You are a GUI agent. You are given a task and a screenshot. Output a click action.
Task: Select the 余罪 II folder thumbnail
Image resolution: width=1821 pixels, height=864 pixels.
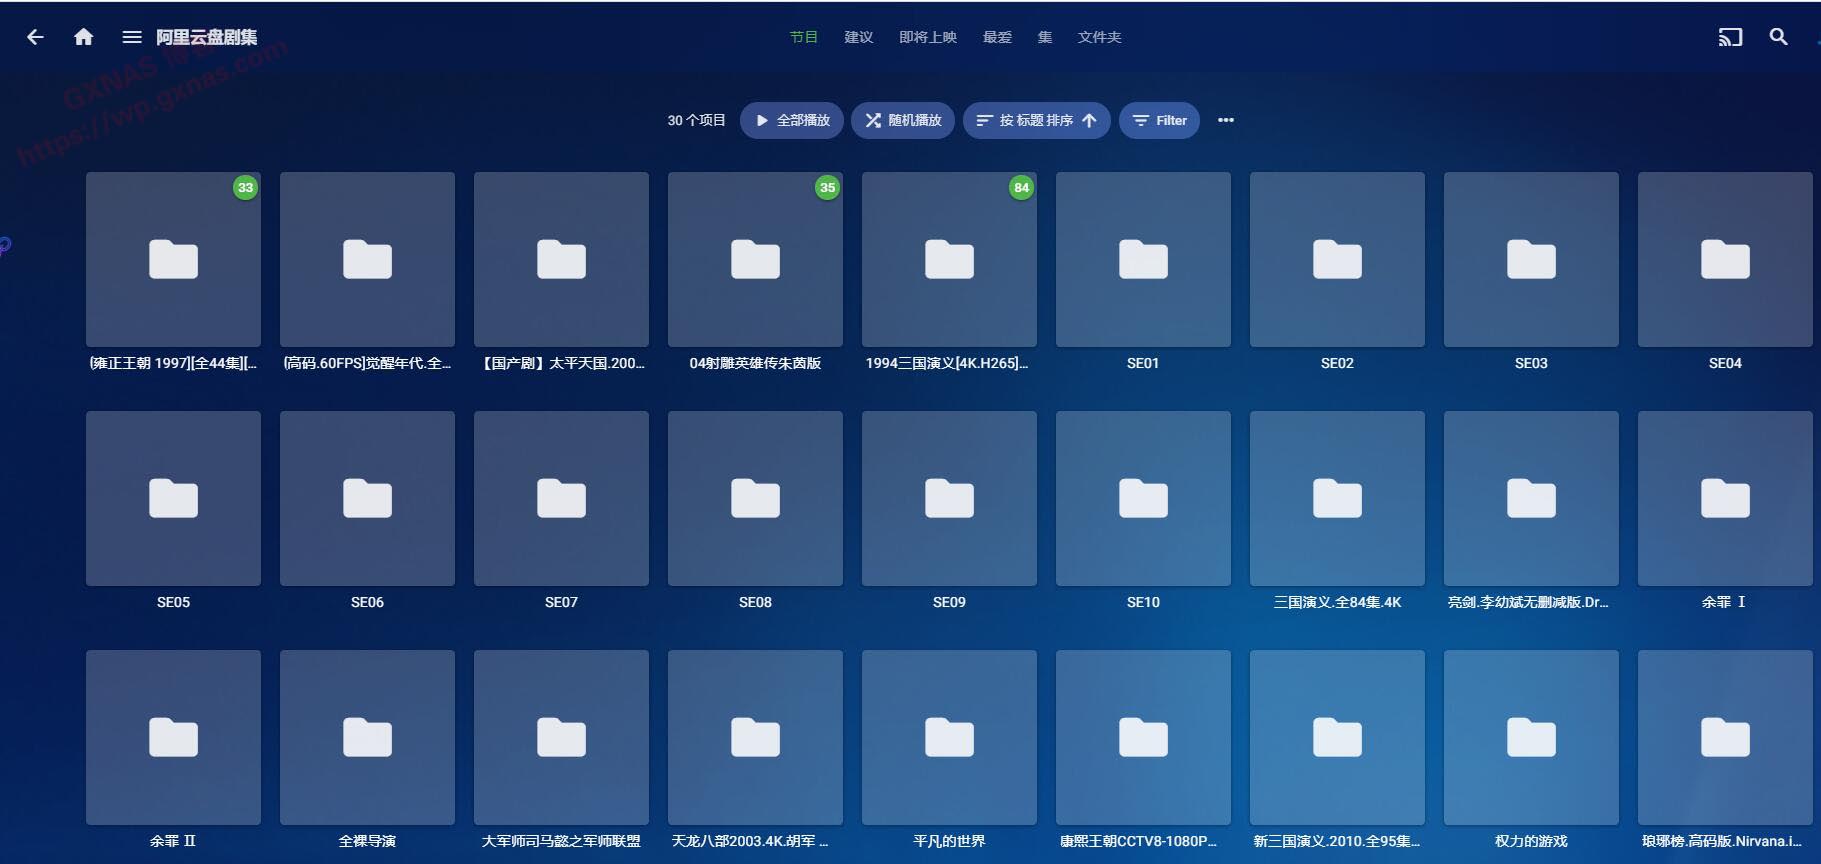(x=173, y=738)
